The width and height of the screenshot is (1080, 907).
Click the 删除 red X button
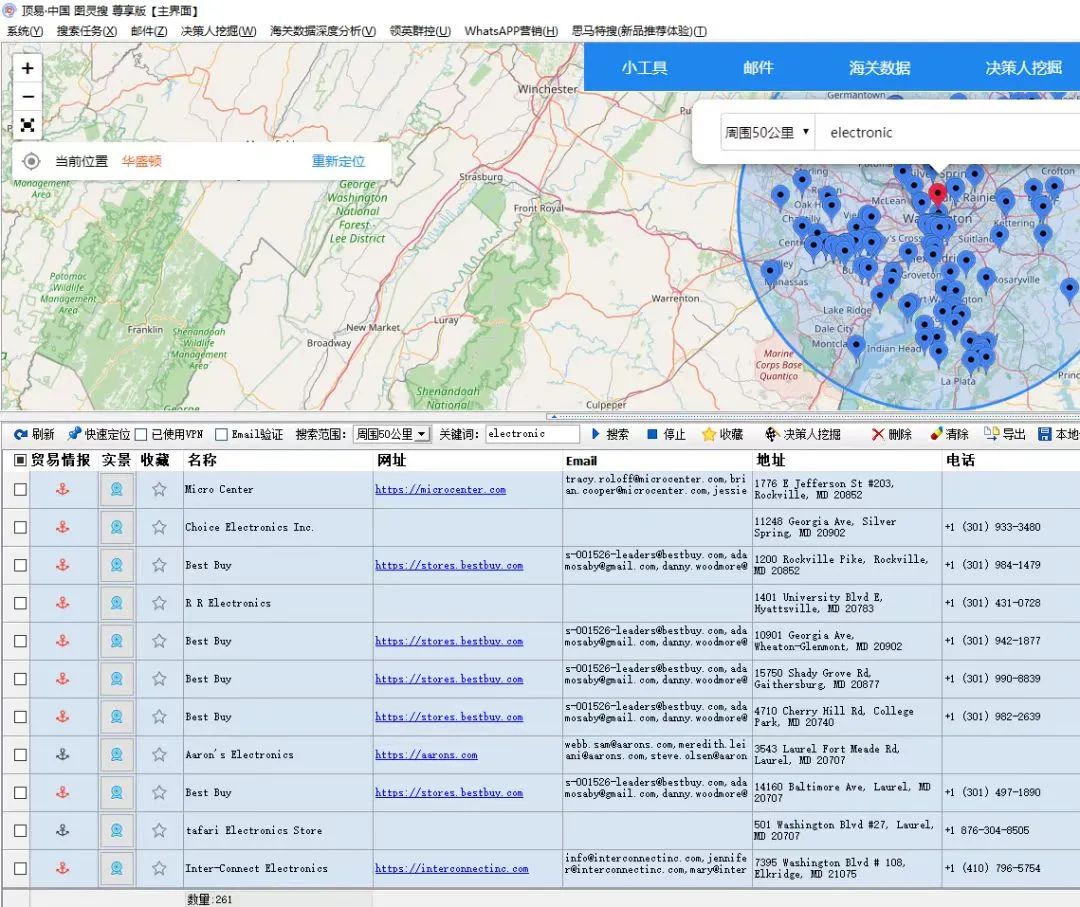(x=892, y=434)
